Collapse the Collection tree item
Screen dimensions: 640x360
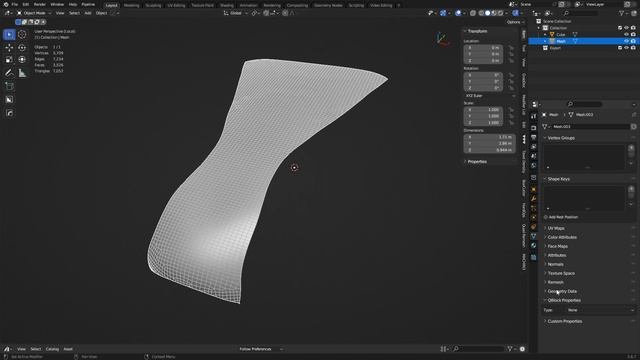coord(539,28)
